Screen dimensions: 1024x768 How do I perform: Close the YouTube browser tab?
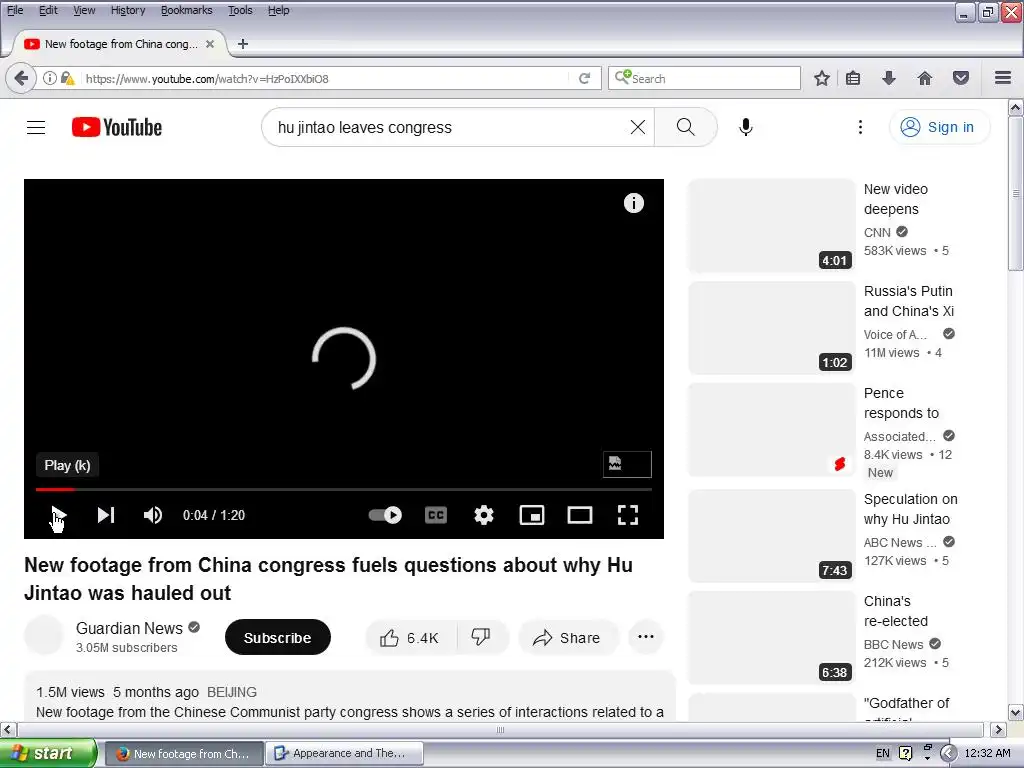210,44
